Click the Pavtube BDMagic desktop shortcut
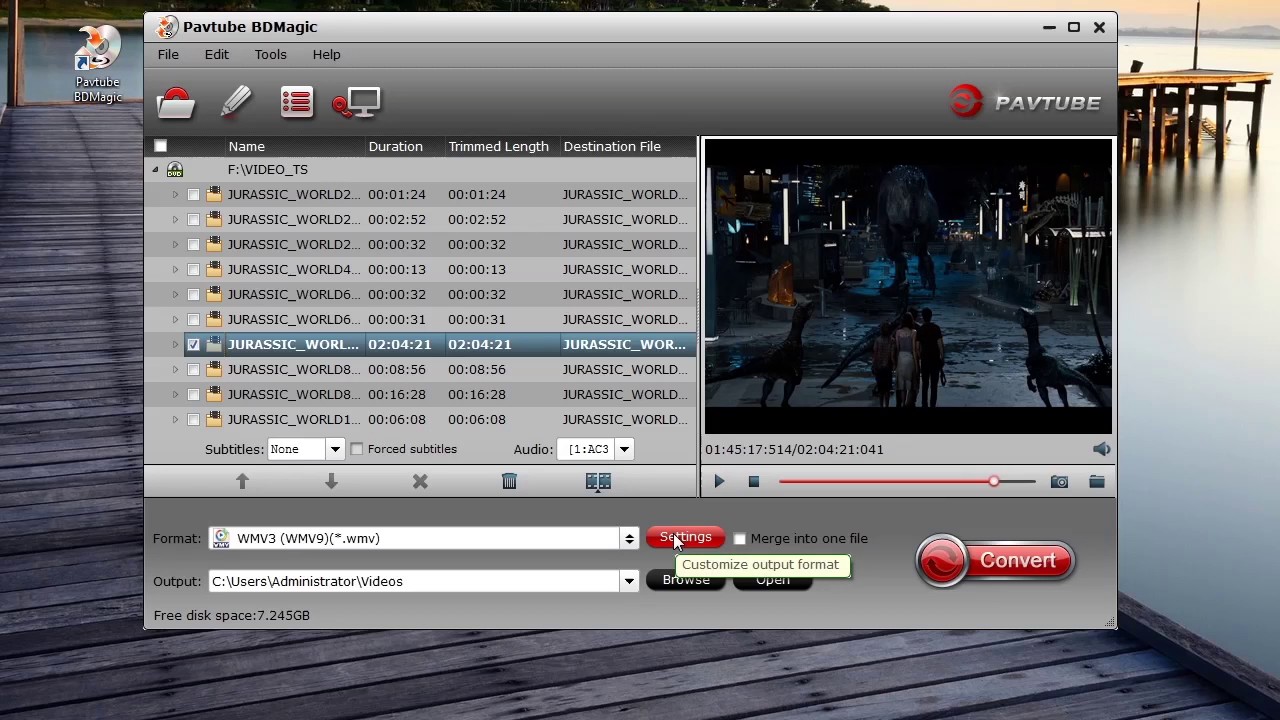 [98, 64]
